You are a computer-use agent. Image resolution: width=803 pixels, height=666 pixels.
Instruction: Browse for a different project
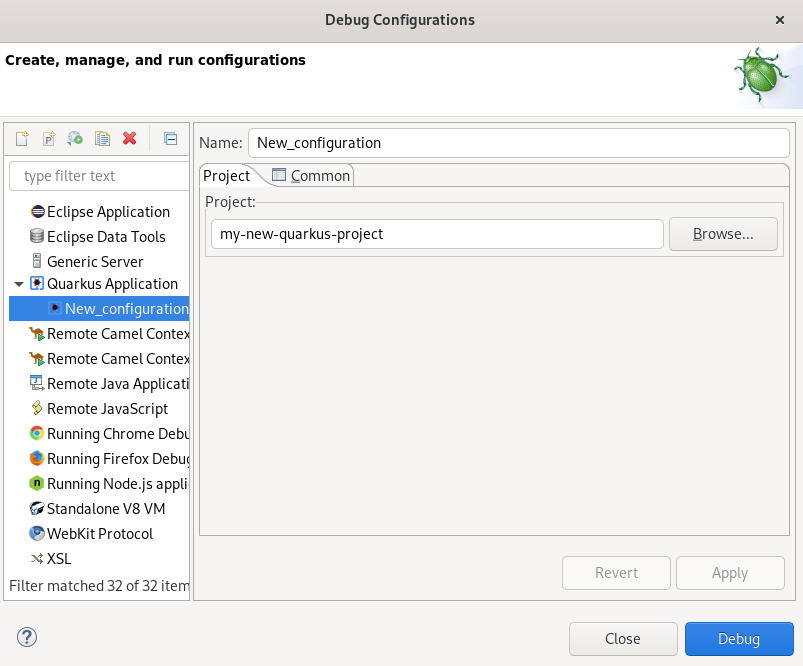point(723,233)
